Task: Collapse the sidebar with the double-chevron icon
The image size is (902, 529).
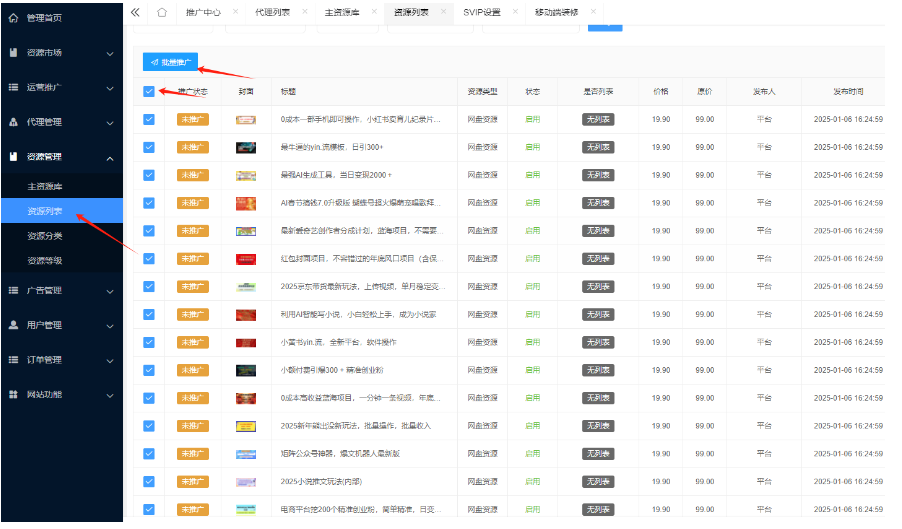Action: click(x=135, y=12)
